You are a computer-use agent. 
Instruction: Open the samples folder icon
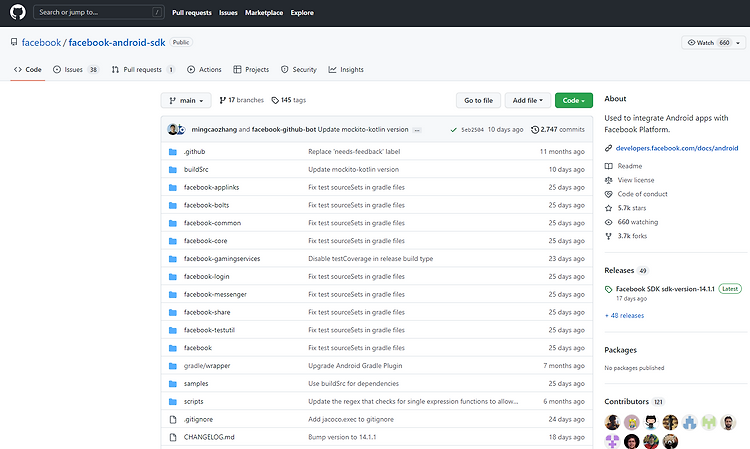click(x=173, y=384)
